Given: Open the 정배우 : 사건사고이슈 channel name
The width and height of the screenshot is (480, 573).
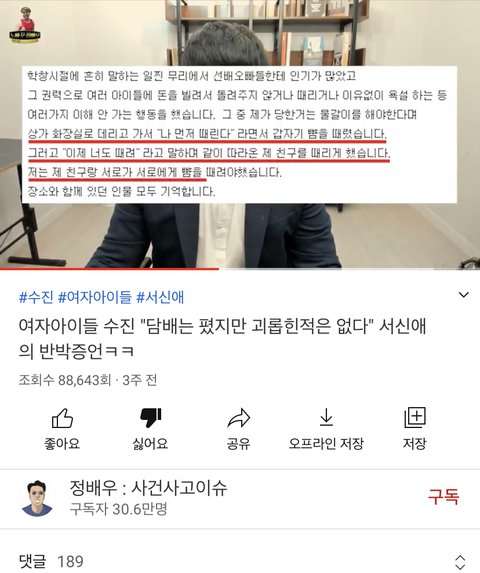Looking at the screenshot, I should pyautogui.click(x=148, y=488).
